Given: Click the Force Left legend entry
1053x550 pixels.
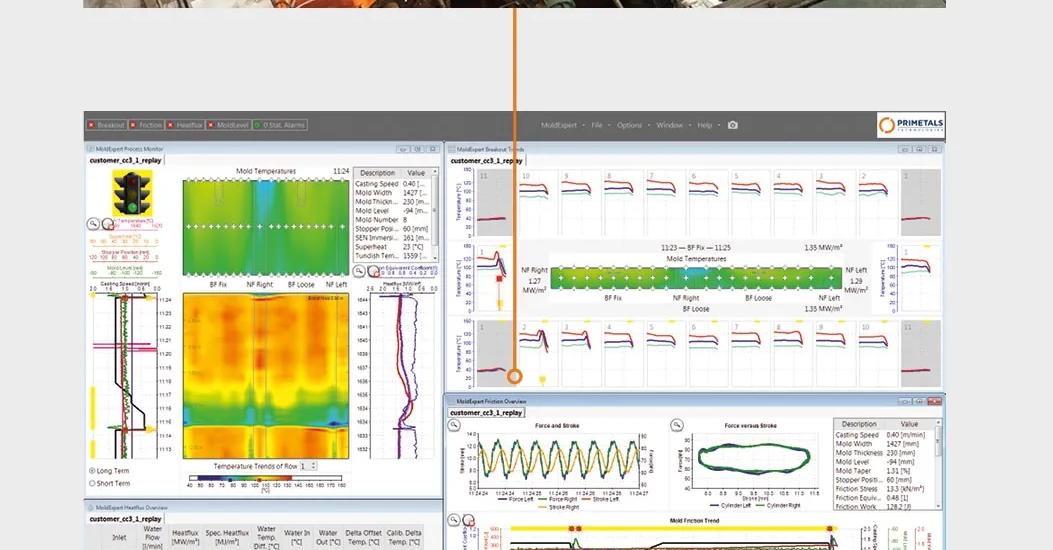Looking at the screenshot, I should point(516,499).
